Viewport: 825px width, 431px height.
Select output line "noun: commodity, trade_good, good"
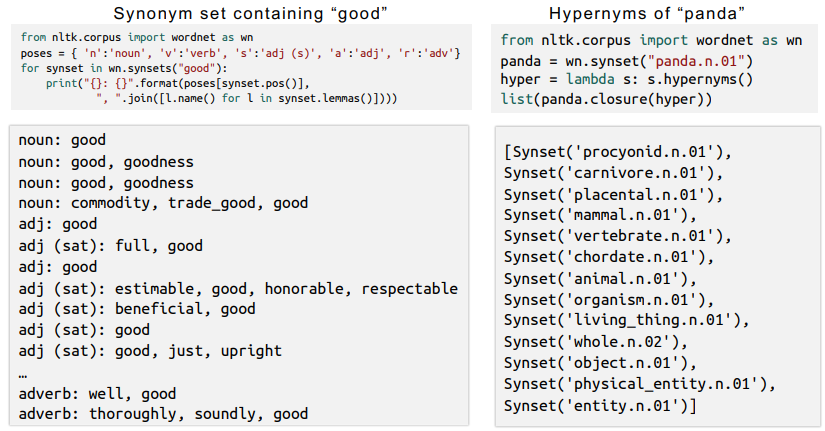[163, 203]
